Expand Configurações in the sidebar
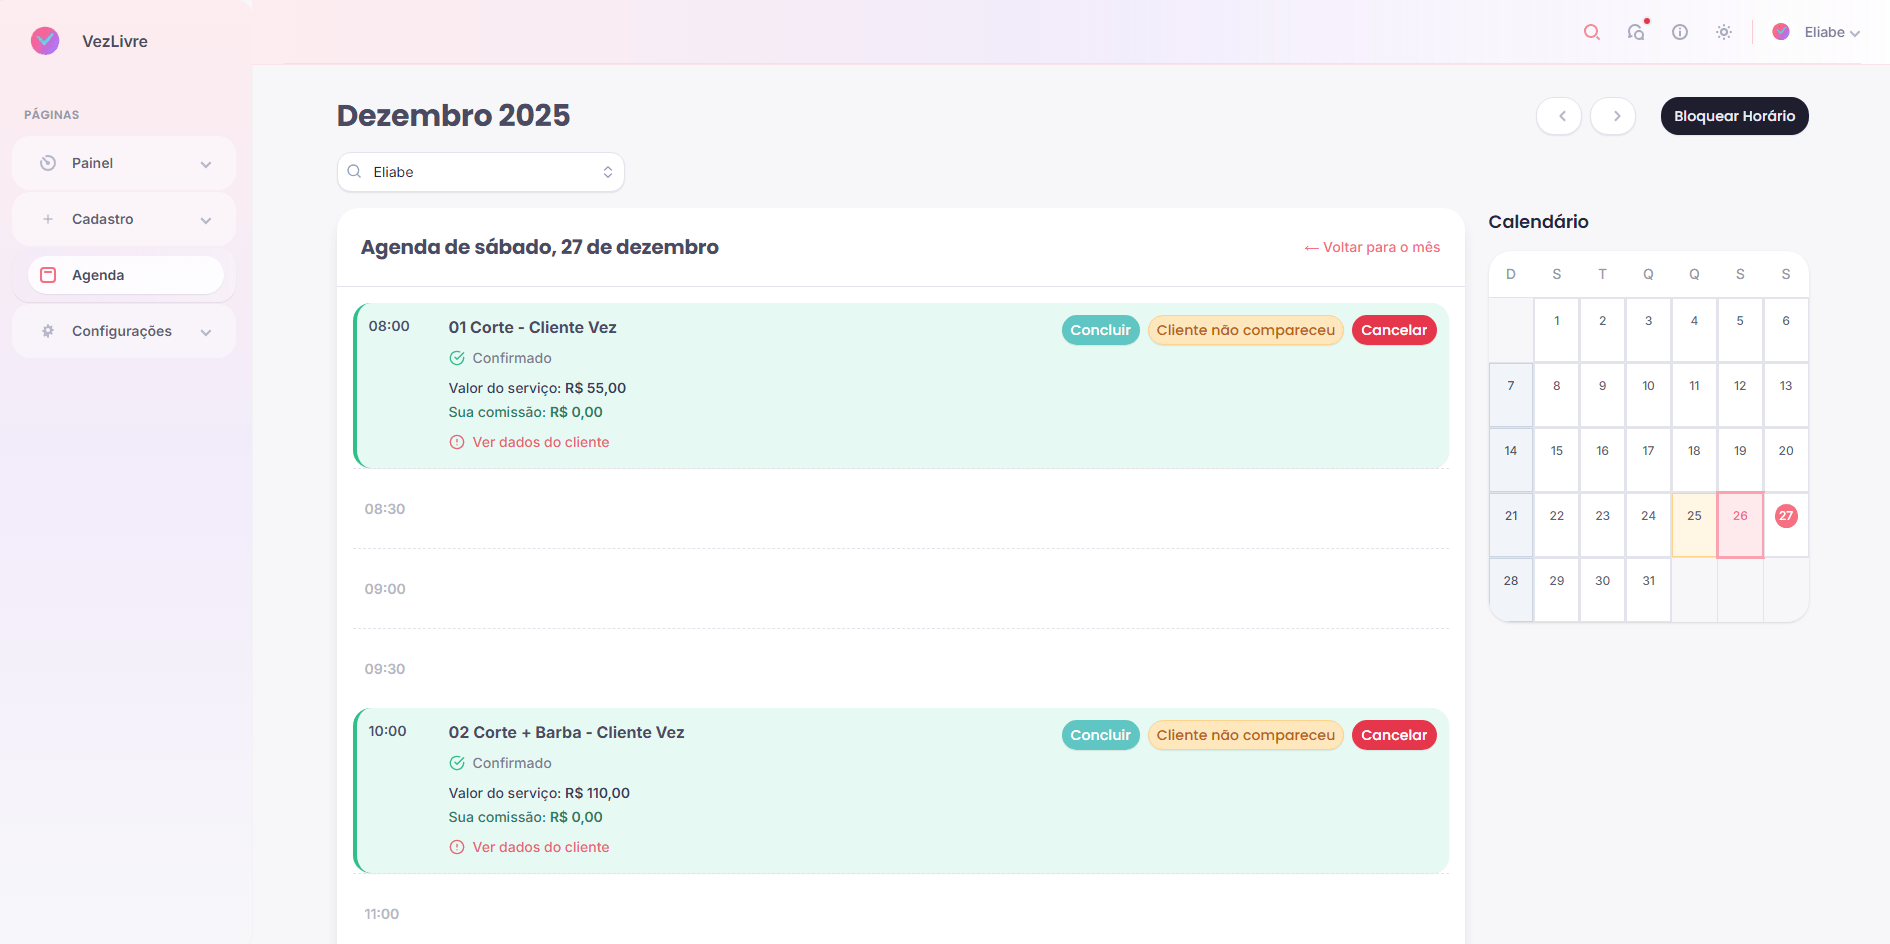1890x944 pixels. point(124,331)
